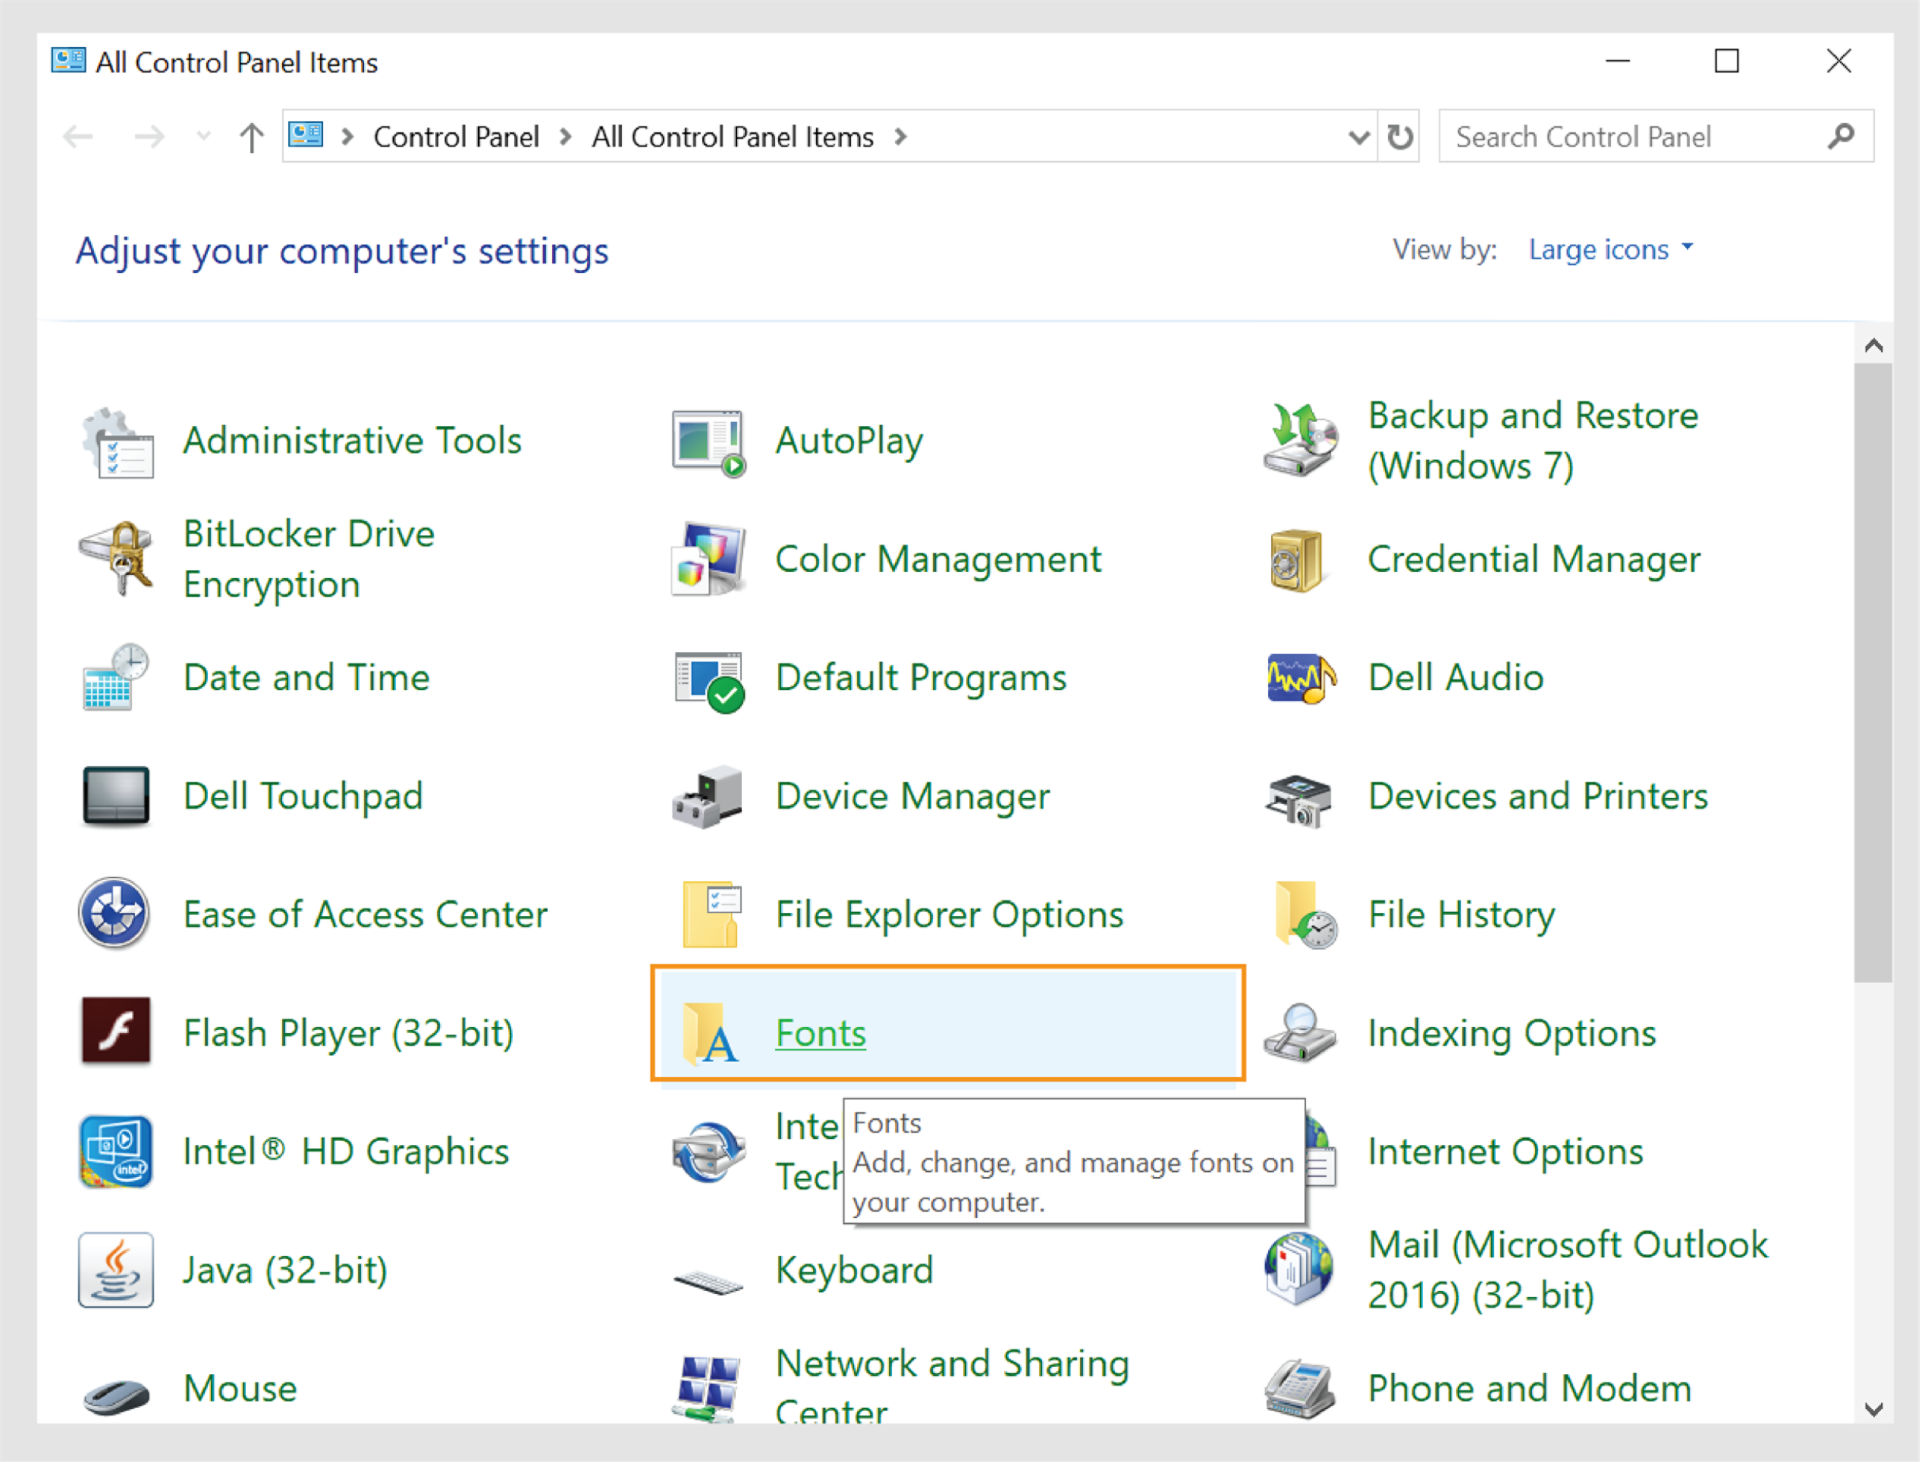The width and height of the screenshot is (1920, 1462).
Task: Open the Dell Audio icon
Action: (x=1300, y=679)
